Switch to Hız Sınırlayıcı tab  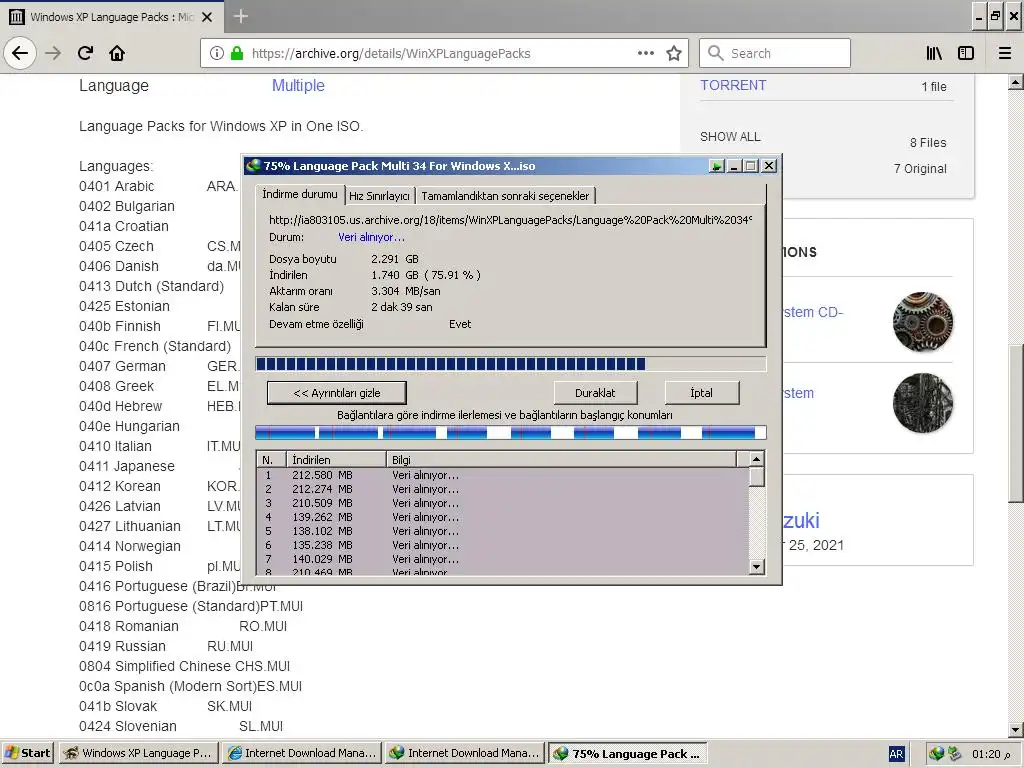coord(379,196)
